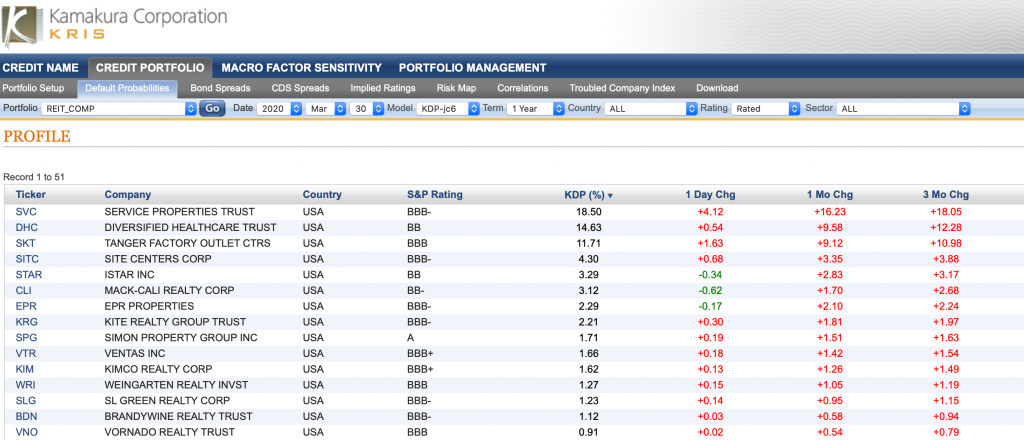Click the Kamakura Corporation KRIS logo
Viewport: 1024px width, 440px height.
[x=115, y=25]
